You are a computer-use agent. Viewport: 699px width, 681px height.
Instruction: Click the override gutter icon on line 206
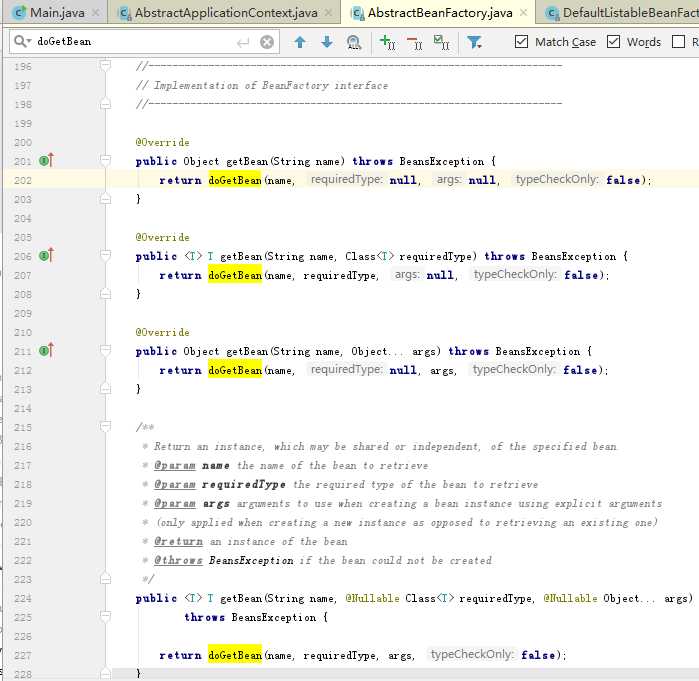(x=46, y=255)
